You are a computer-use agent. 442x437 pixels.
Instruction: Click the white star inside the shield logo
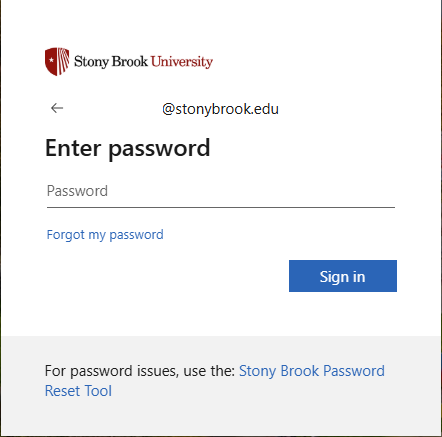(x=51, y=60)
